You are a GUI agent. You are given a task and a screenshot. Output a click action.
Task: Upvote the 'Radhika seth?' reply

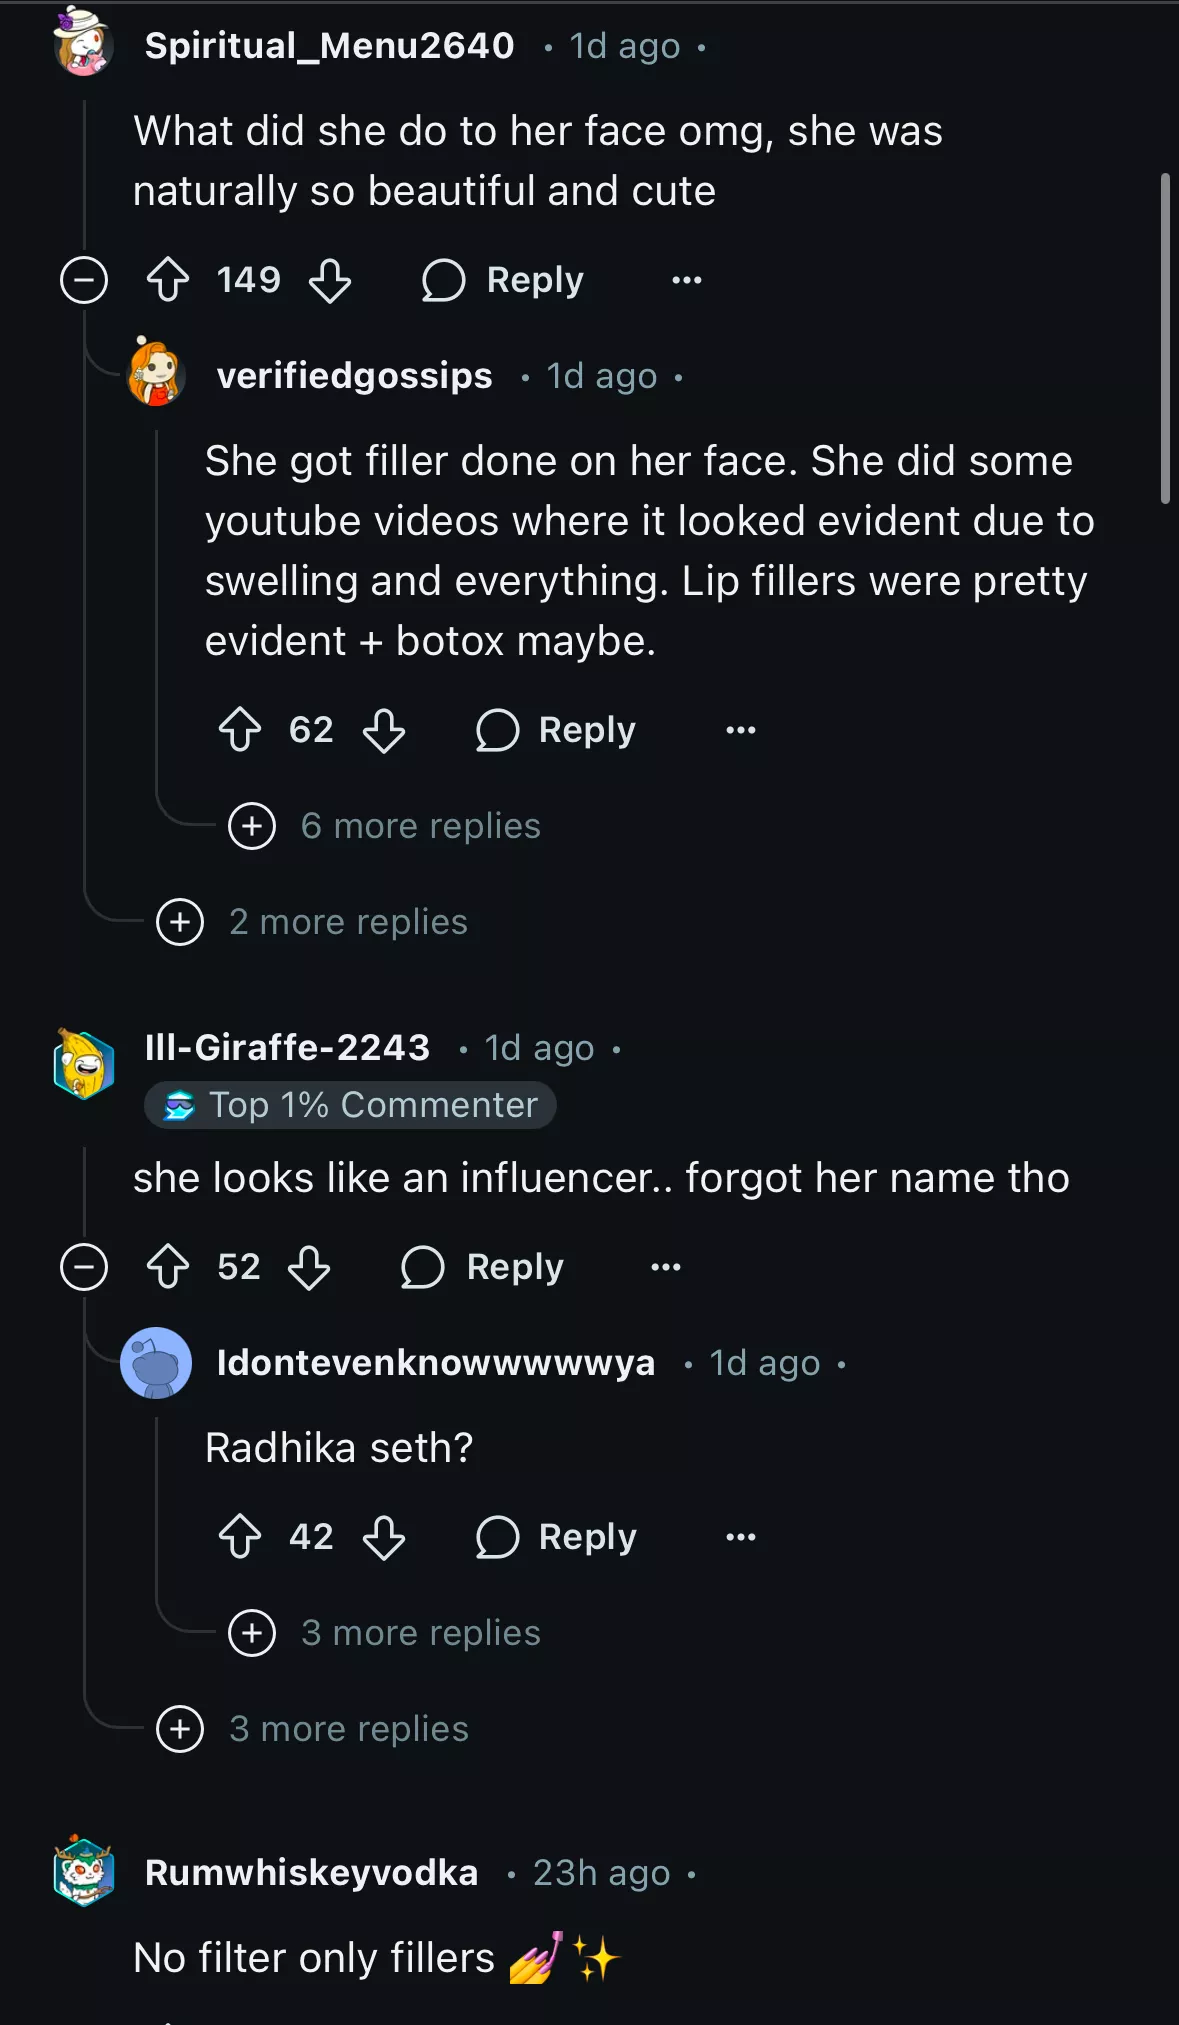pyautogui.click(x=240, y=1537)
